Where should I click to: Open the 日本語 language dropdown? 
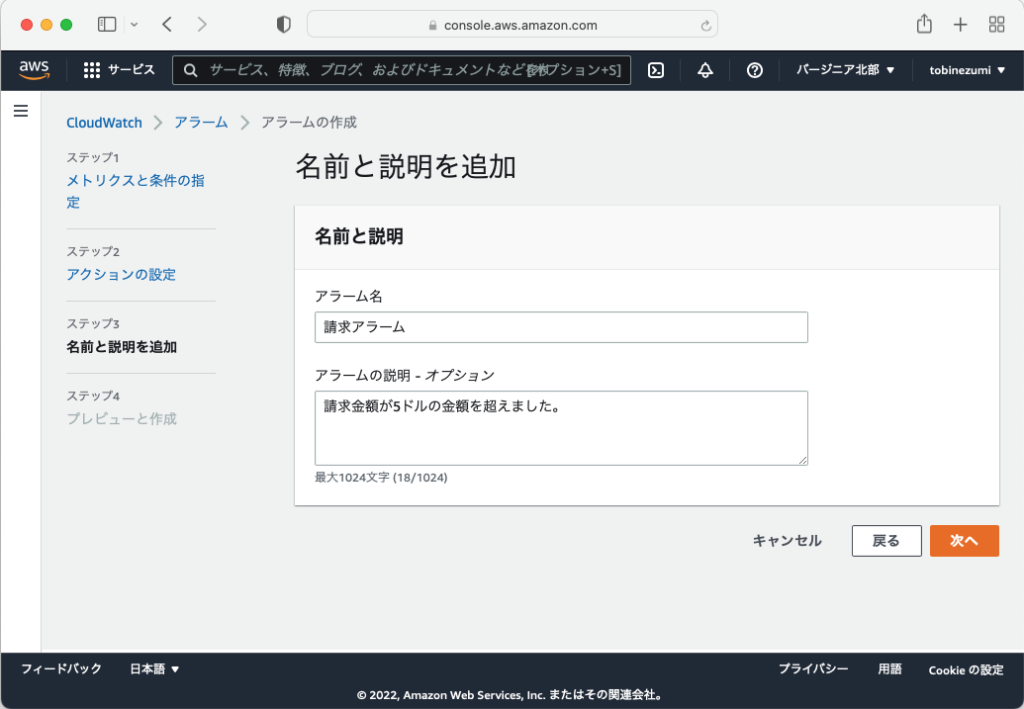click(154, 669)
